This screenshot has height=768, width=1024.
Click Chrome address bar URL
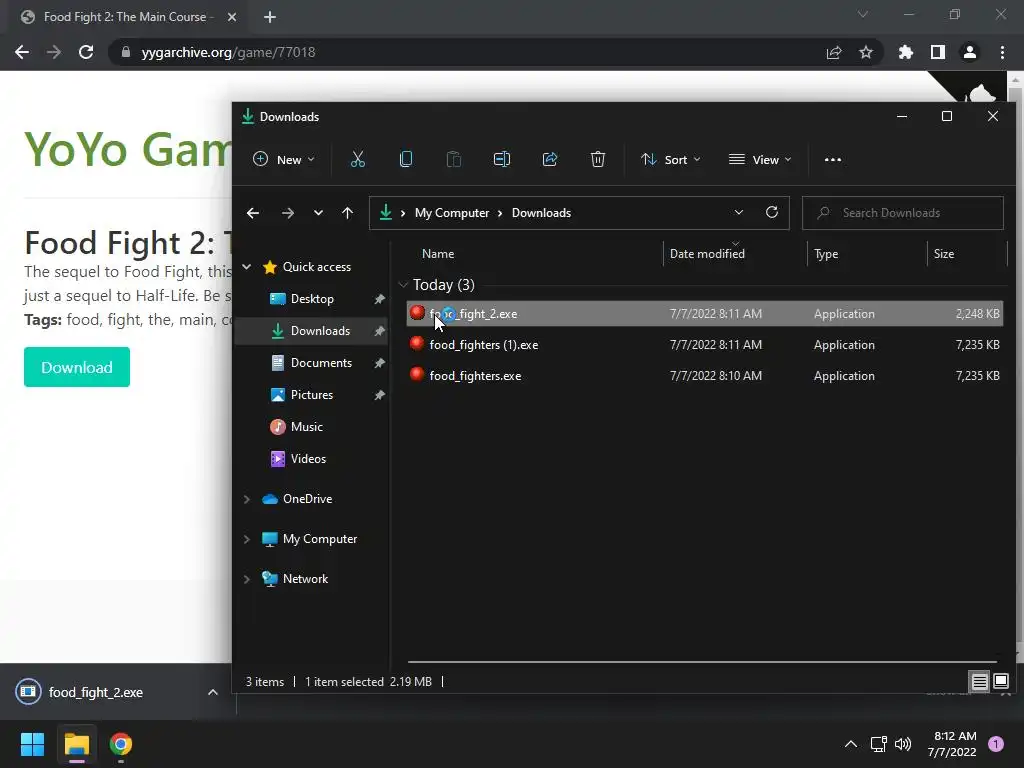228,52
